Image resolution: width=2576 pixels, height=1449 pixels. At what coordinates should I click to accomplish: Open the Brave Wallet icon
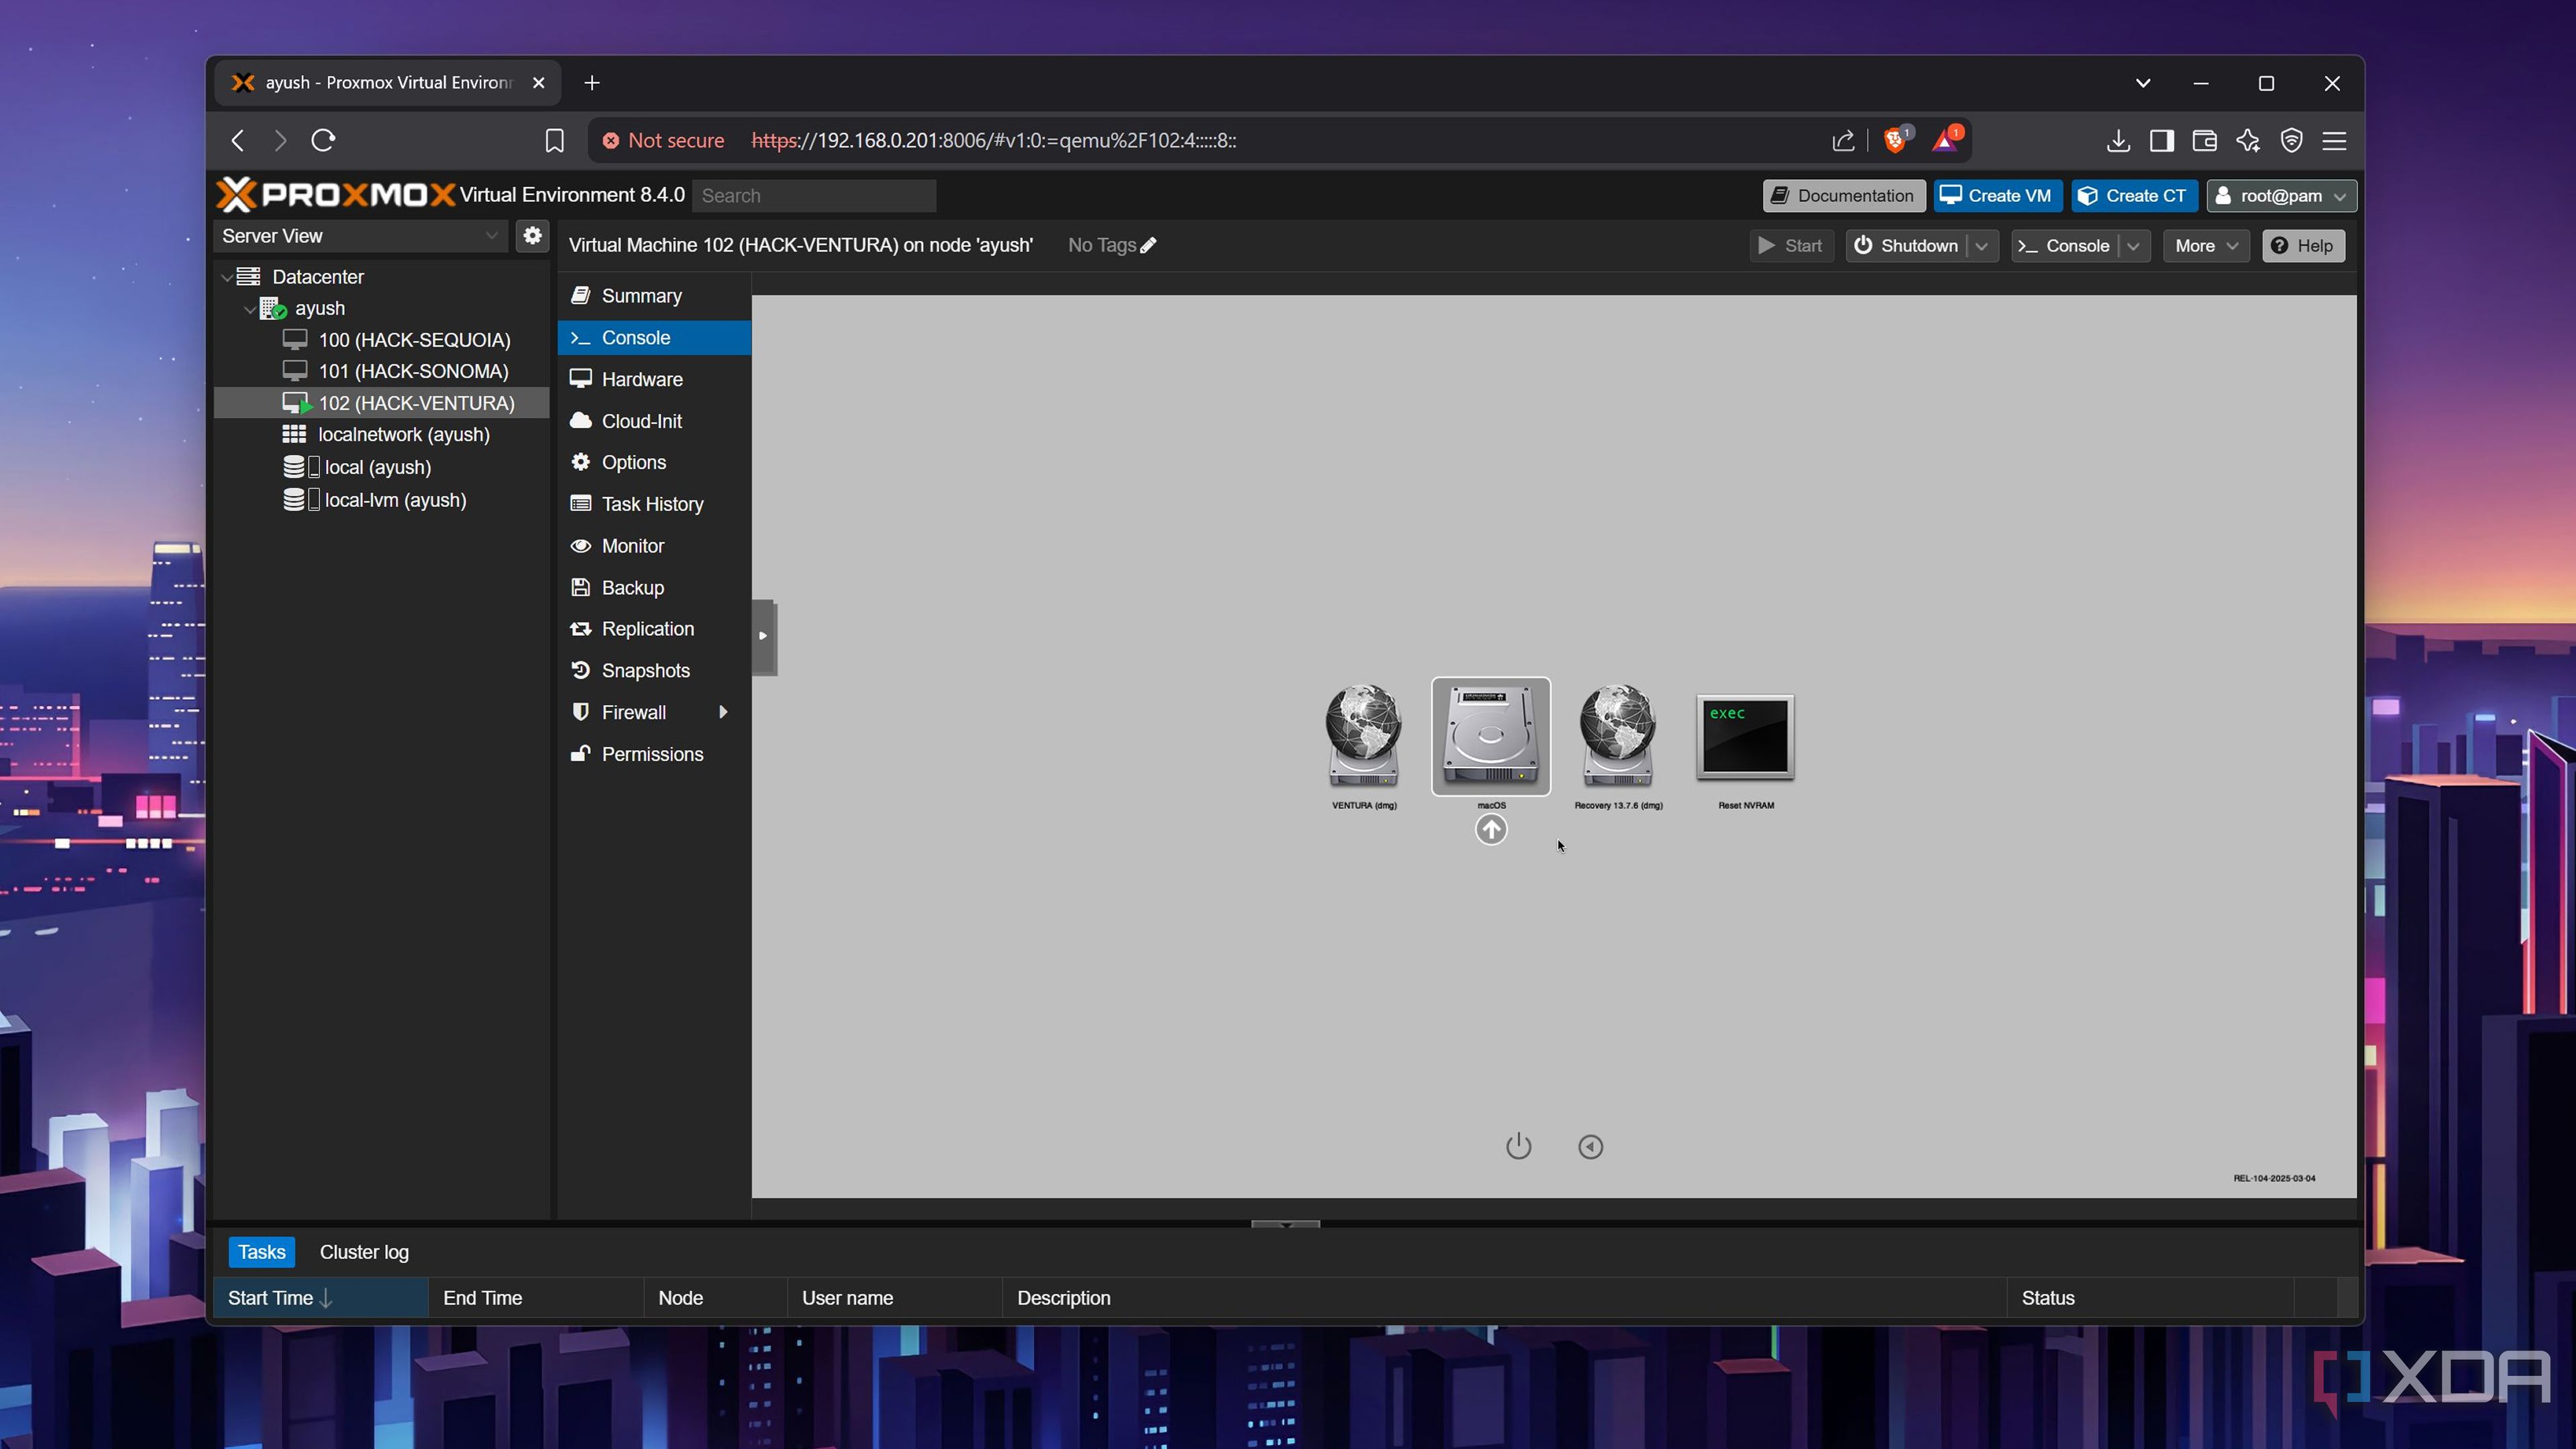point(2204,140)
